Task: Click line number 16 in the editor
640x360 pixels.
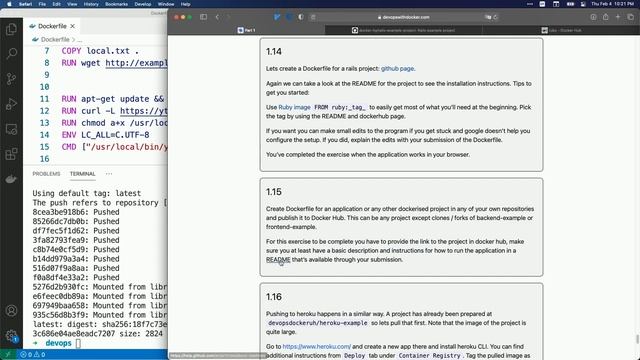Action: click(44, 159)
